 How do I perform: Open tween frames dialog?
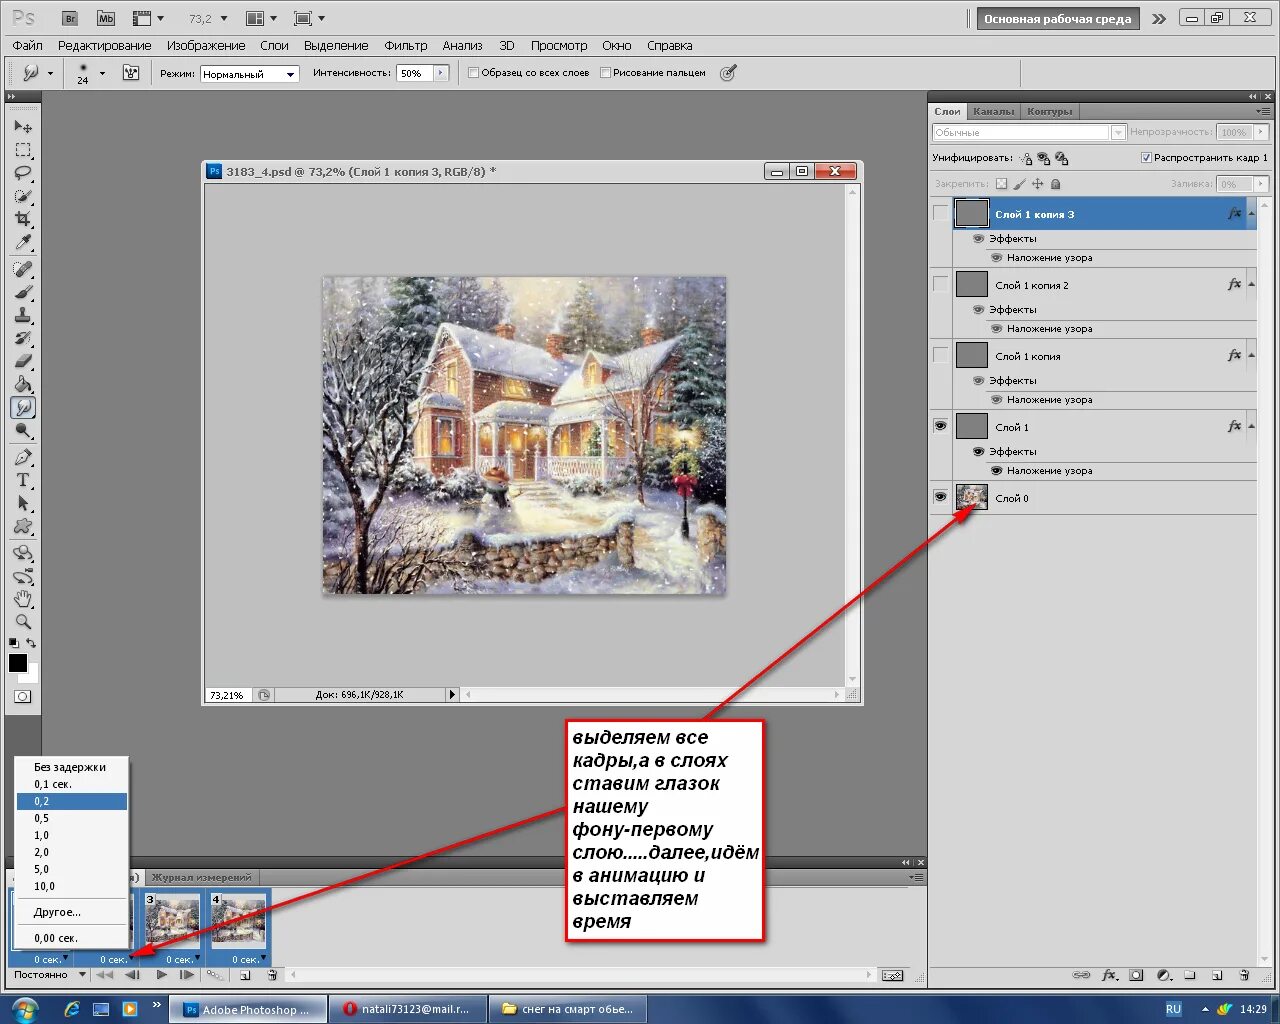coord(215,975)
